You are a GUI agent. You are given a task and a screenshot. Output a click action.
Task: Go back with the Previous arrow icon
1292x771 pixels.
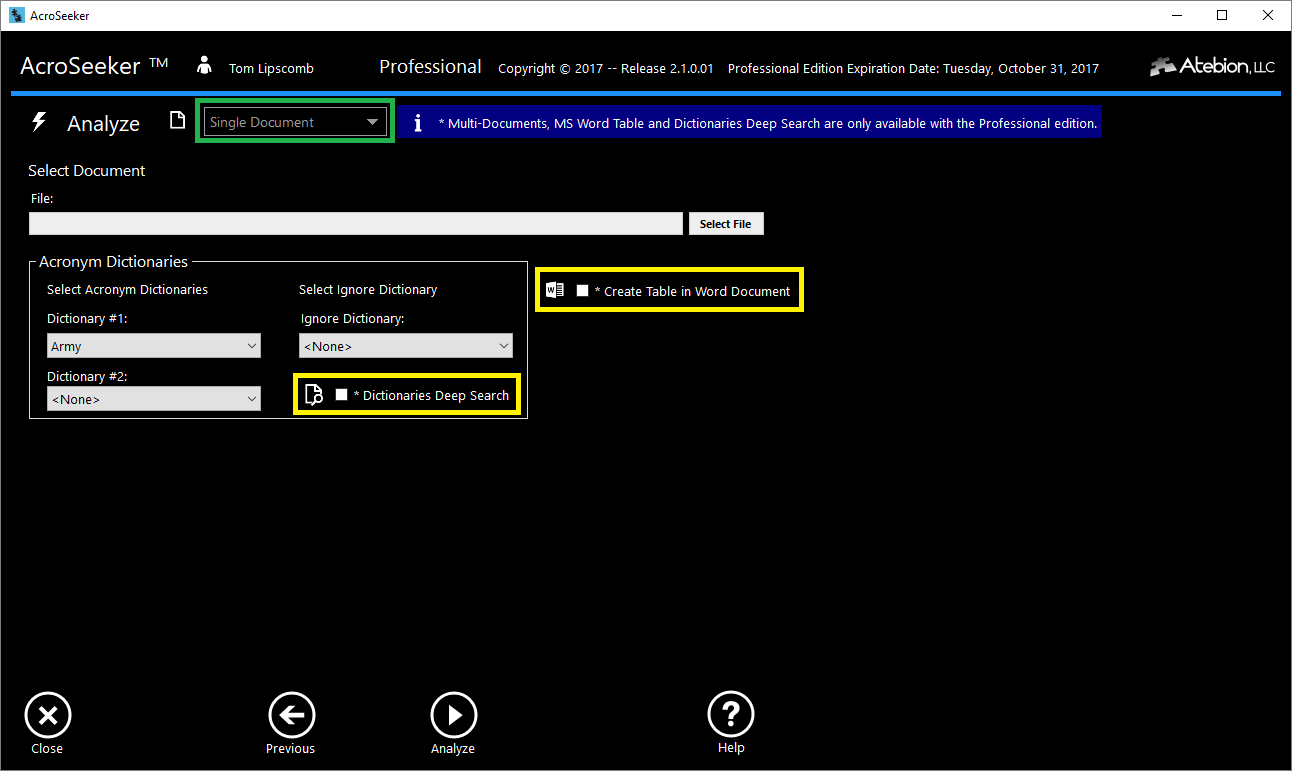tap(291, 715)
